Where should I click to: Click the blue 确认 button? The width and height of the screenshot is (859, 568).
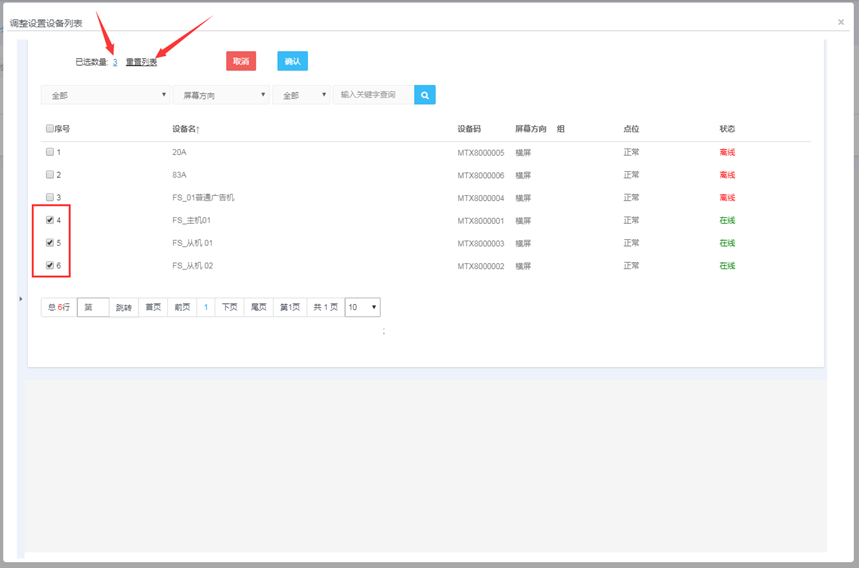coord(292,61)
